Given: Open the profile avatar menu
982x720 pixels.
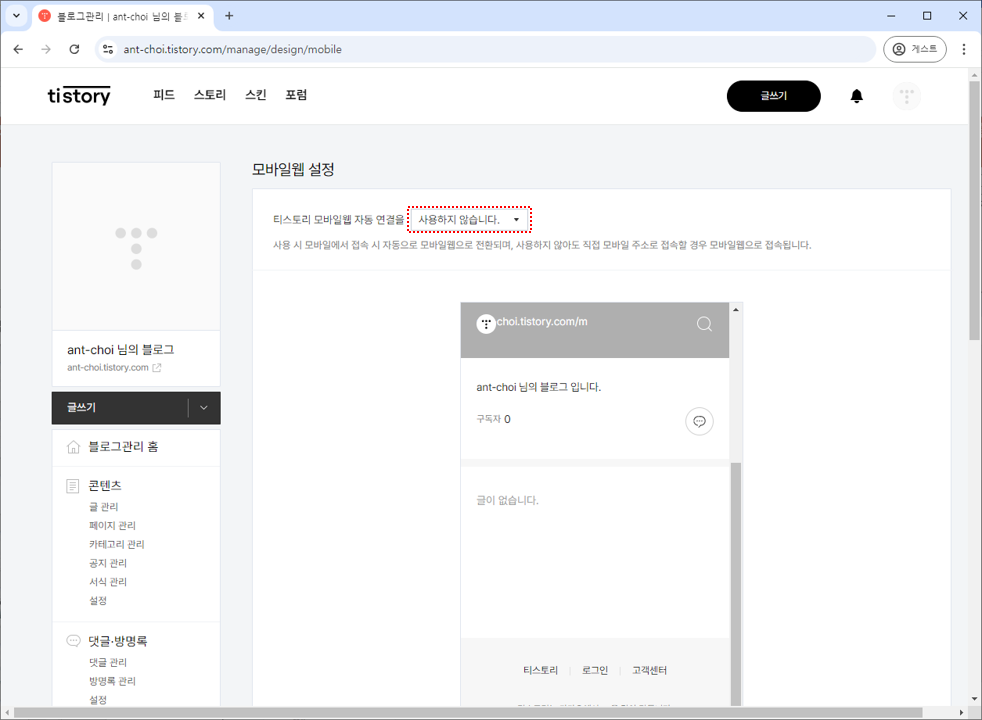Looking at the screenshot, I should (x=906, y=96).
